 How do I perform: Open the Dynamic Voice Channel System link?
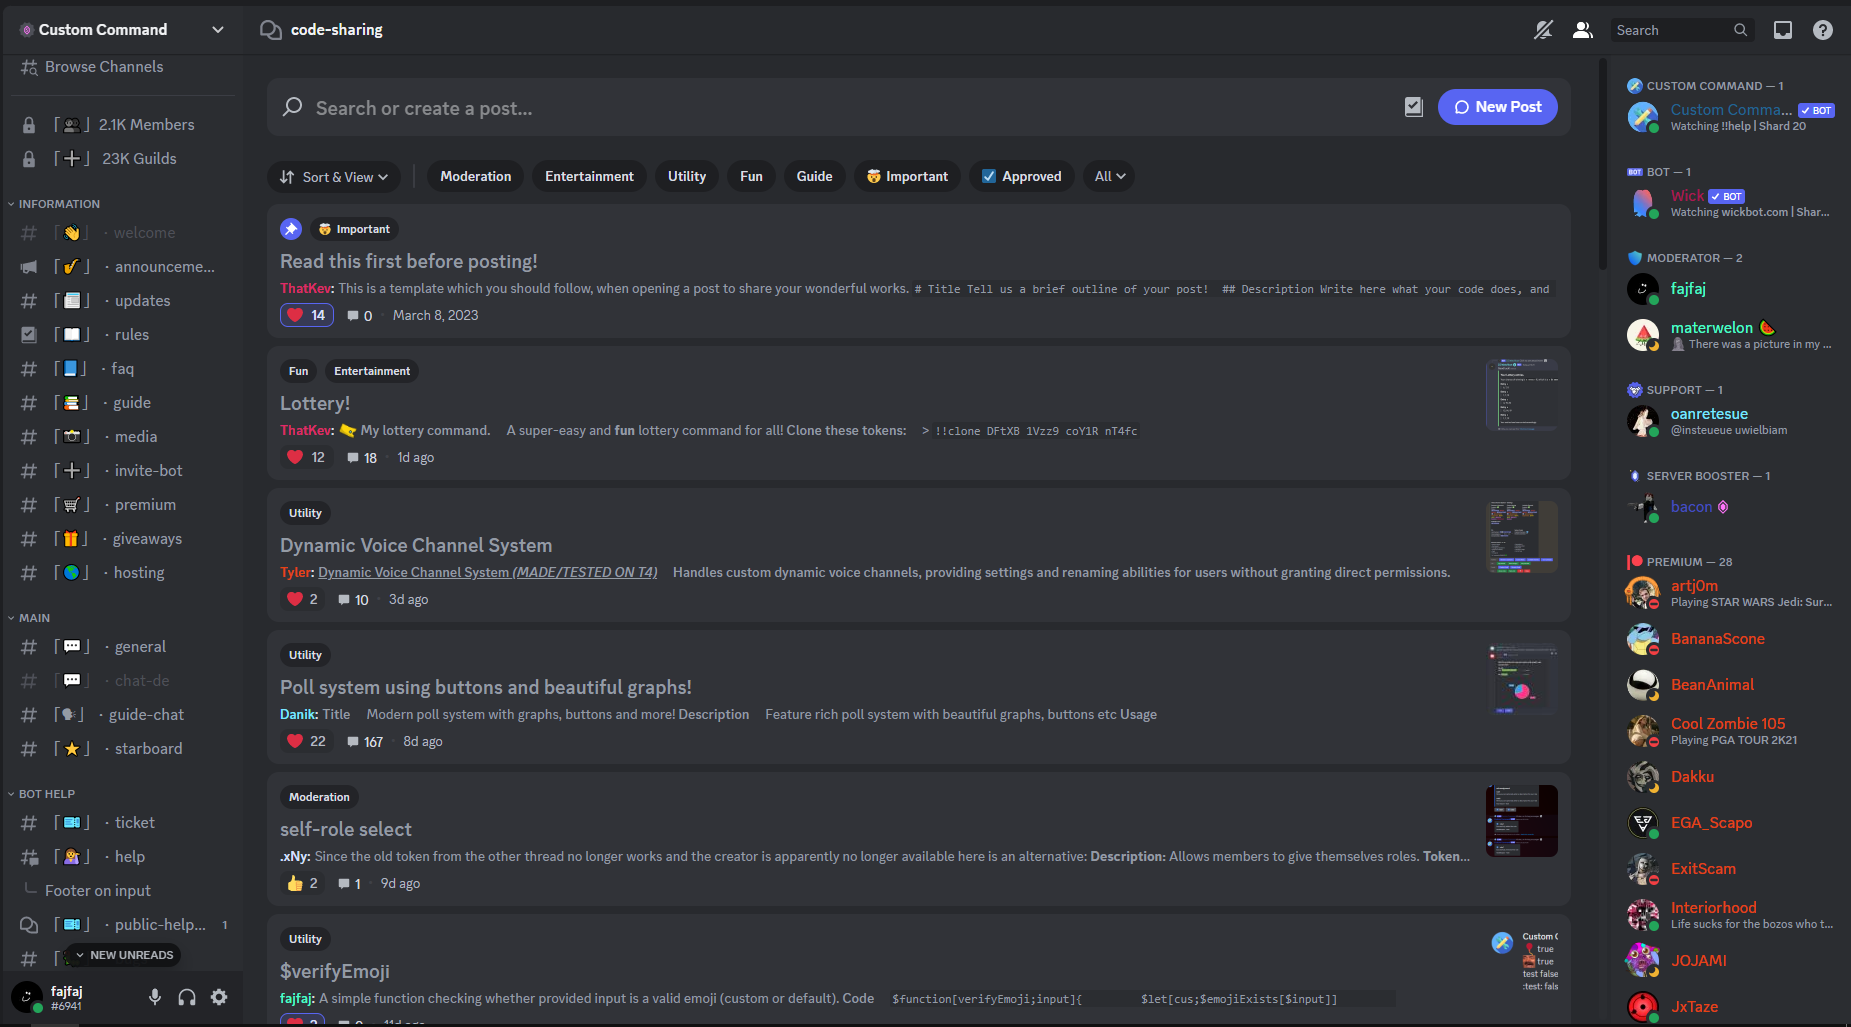(x=487, y=572)
